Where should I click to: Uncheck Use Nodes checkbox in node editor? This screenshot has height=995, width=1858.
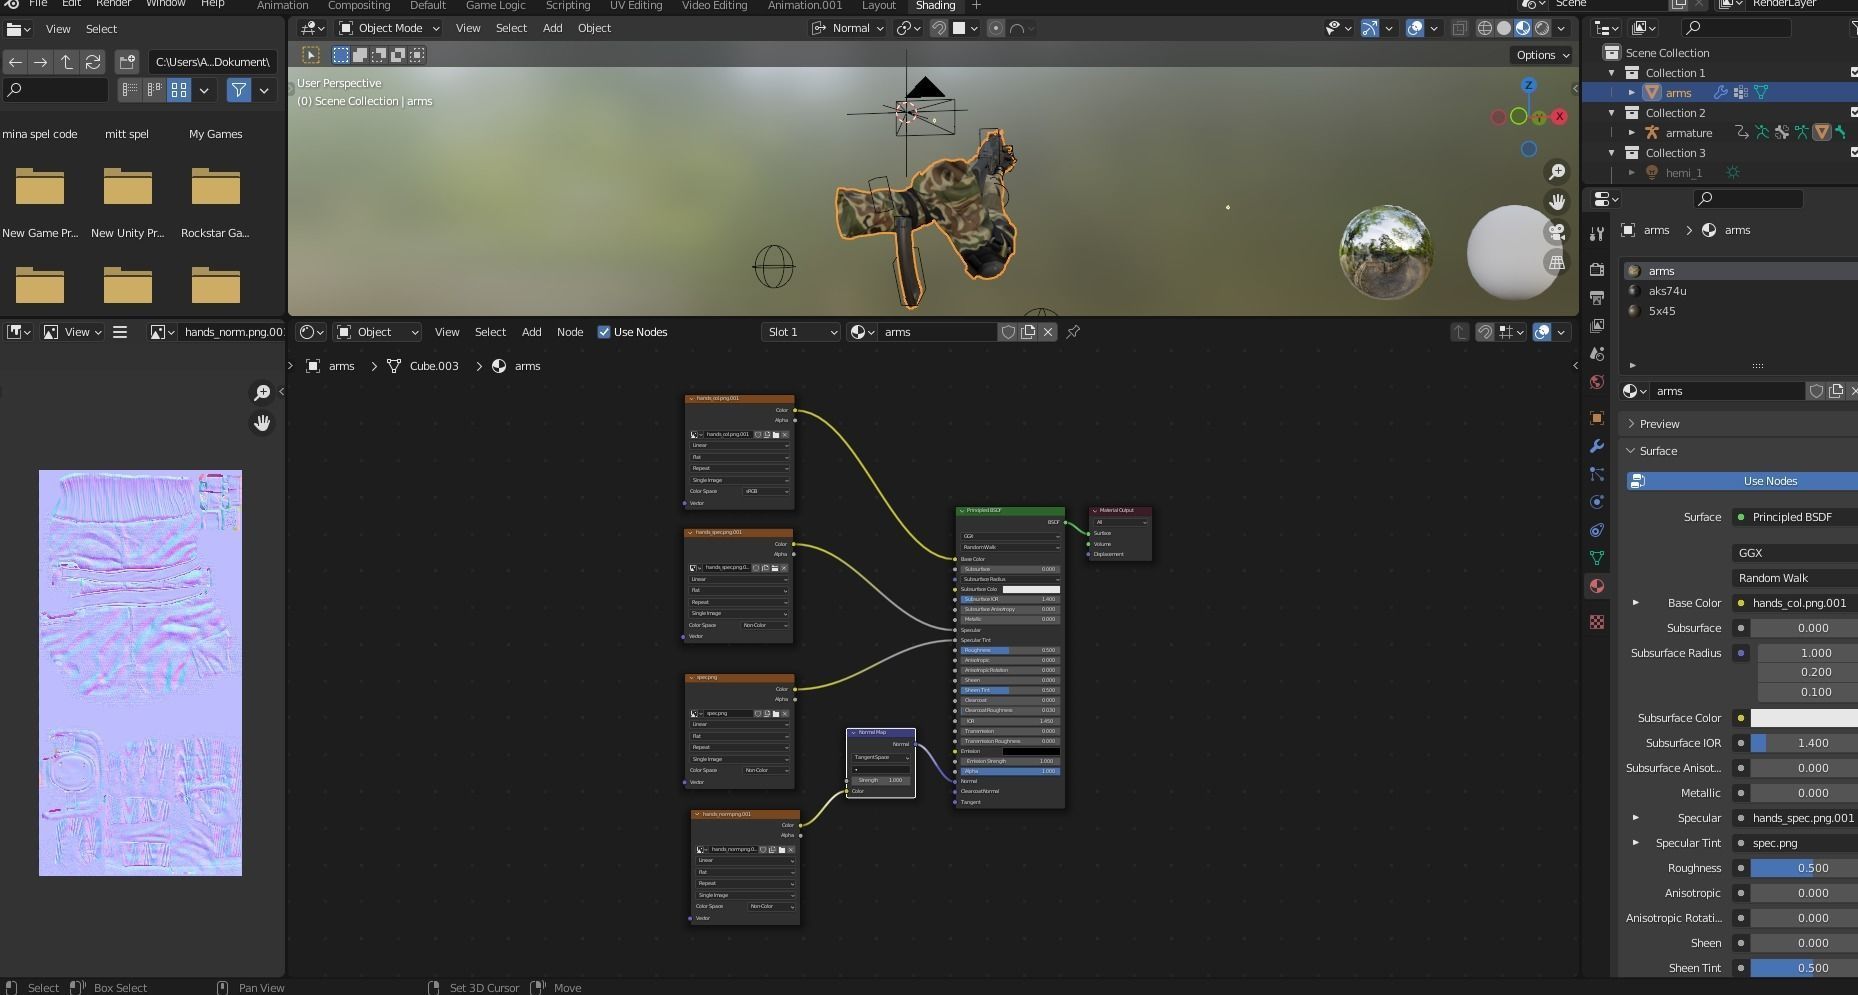tap(604, 332)
